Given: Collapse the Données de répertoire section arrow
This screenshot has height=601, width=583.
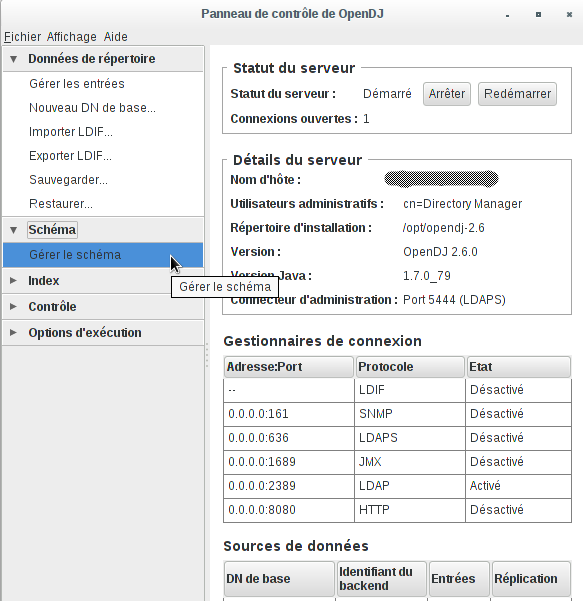Looking at the screenshot, I should click(14, 59).
